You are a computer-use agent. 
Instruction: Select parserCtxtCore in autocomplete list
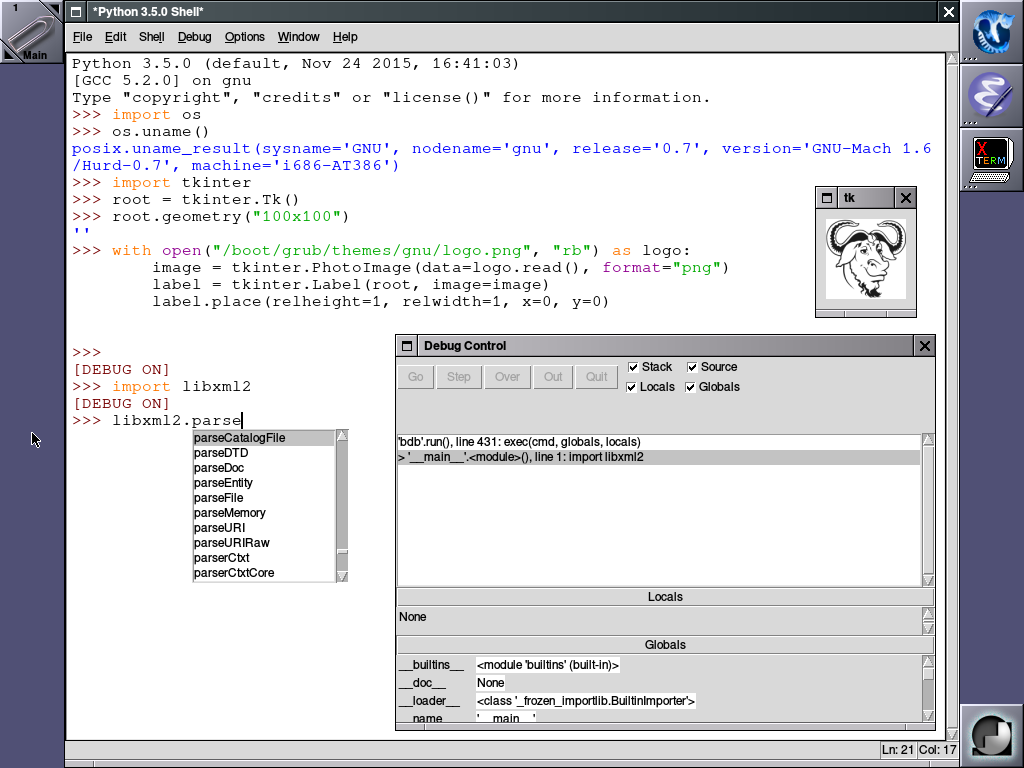point(263,573)
